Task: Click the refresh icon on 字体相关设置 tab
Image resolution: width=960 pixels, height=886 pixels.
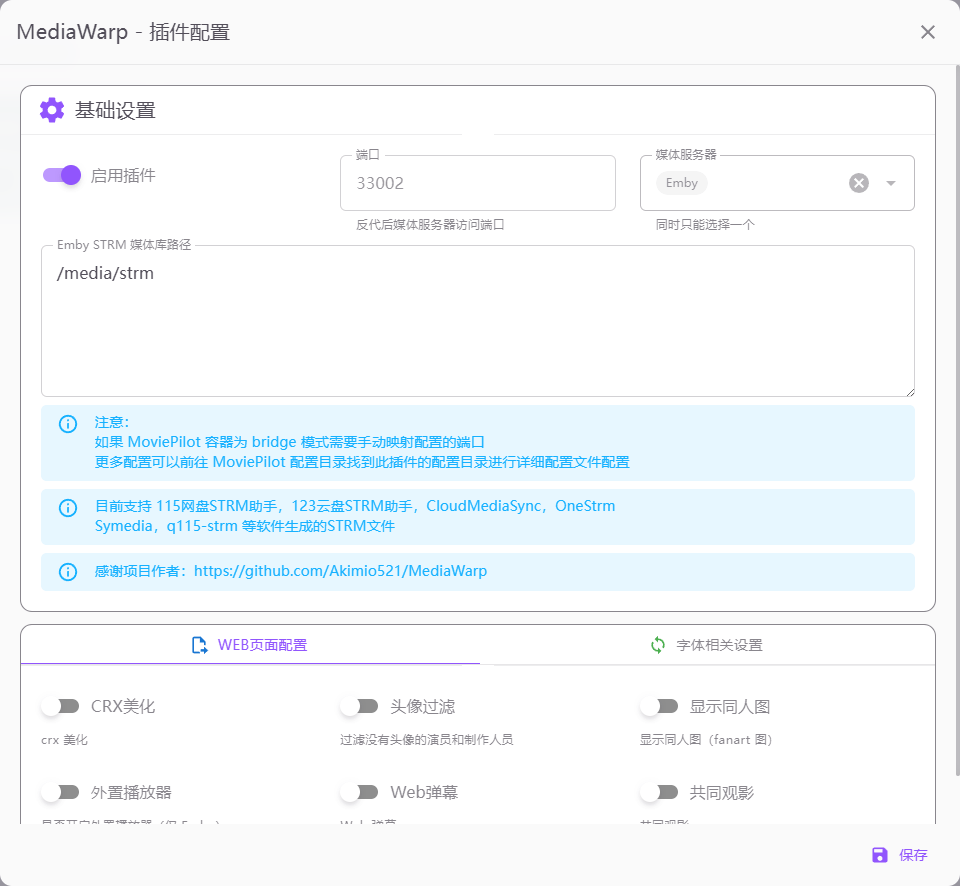Action: pos(658,645)
